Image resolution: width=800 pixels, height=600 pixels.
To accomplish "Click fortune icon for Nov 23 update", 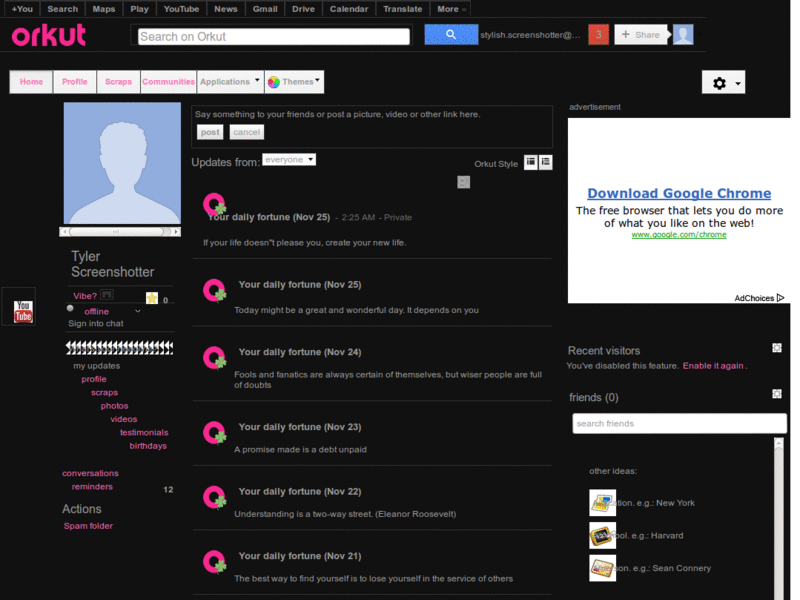I will tap(215, 433).
